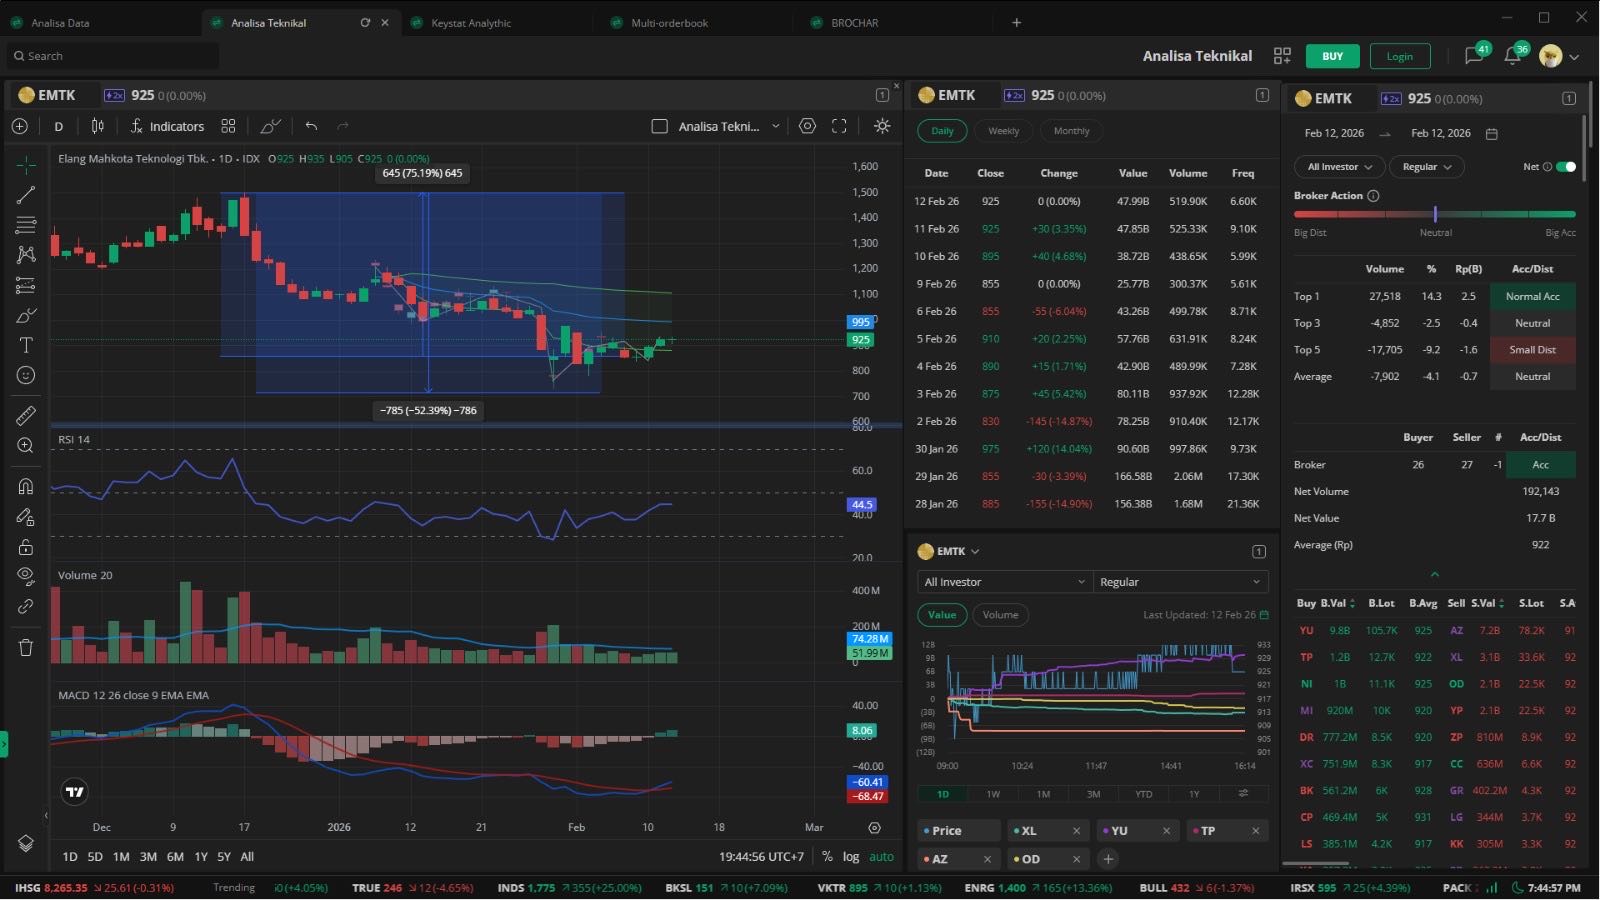Screen dimensions: 1600x900
Task: Select the trend line drawing tool
Action: tap(26, 195)
